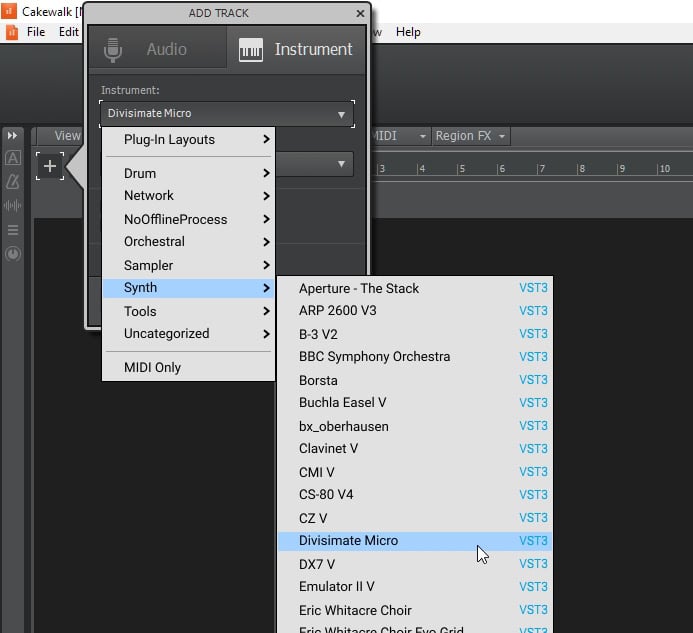693x633 pixels.
Task: Open the Sampler category submenu
Action: (188, 265)
